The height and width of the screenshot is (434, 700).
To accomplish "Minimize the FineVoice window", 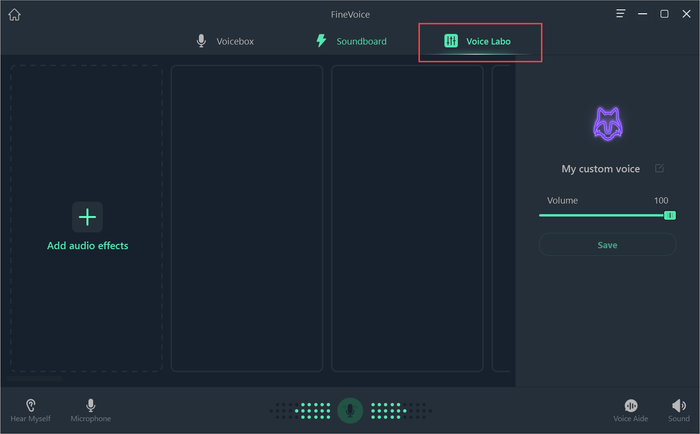I will point(642,14).
